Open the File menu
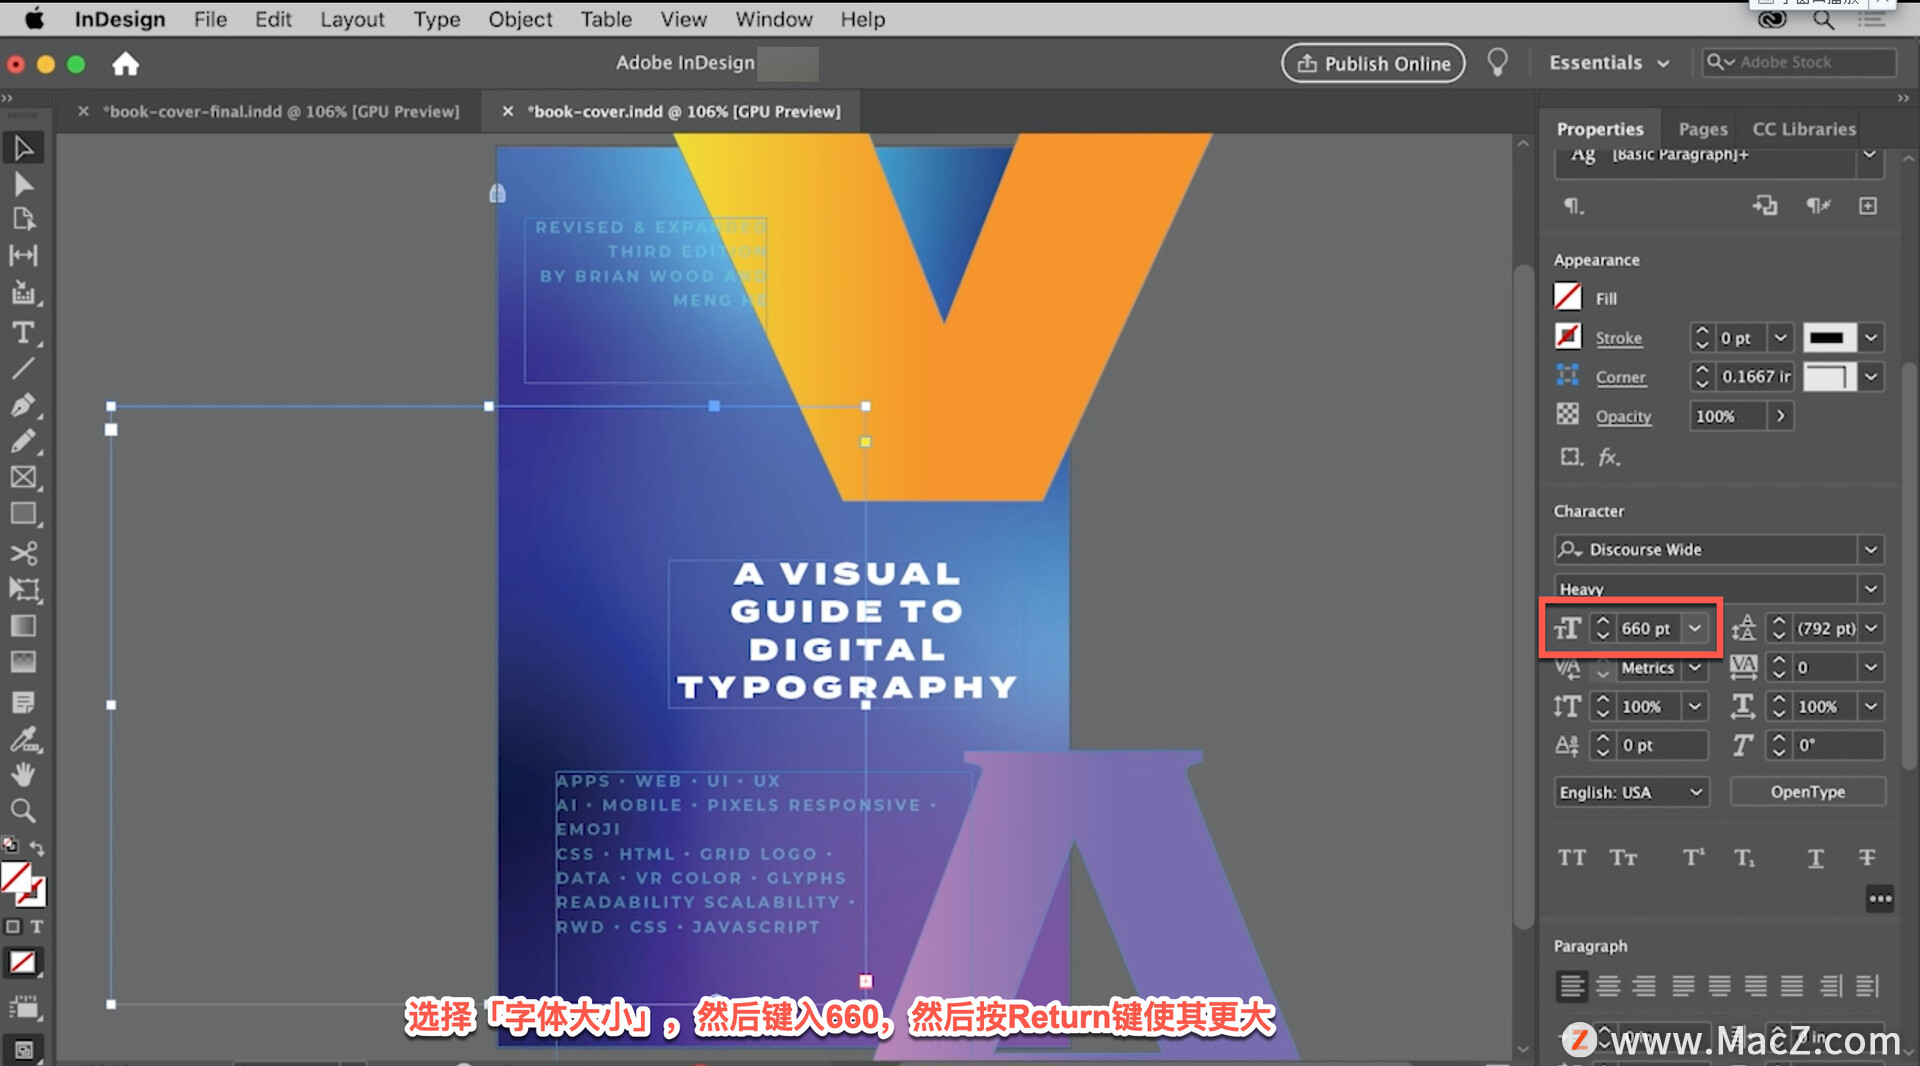The width and height of the screenshot is (1920, 1066). point(210,19)
